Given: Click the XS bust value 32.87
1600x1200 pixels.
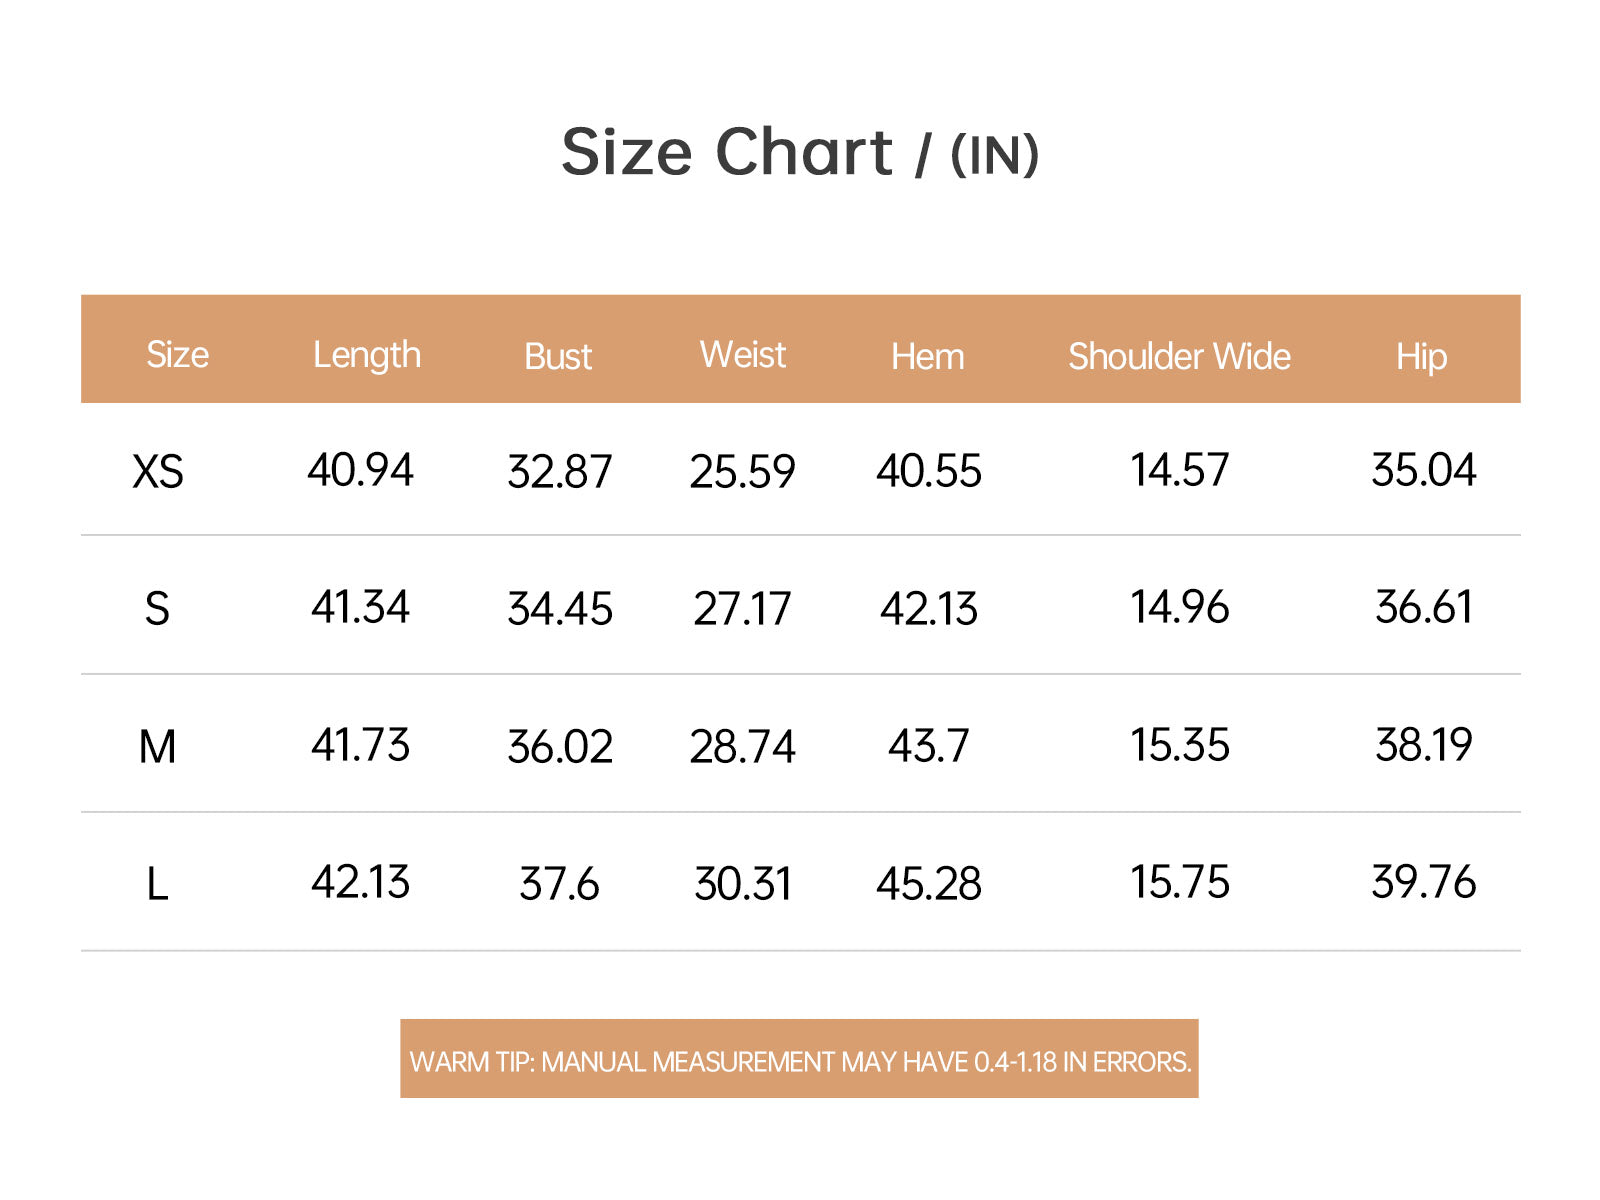Looking at the screenshot, I should tap(560, 471).
